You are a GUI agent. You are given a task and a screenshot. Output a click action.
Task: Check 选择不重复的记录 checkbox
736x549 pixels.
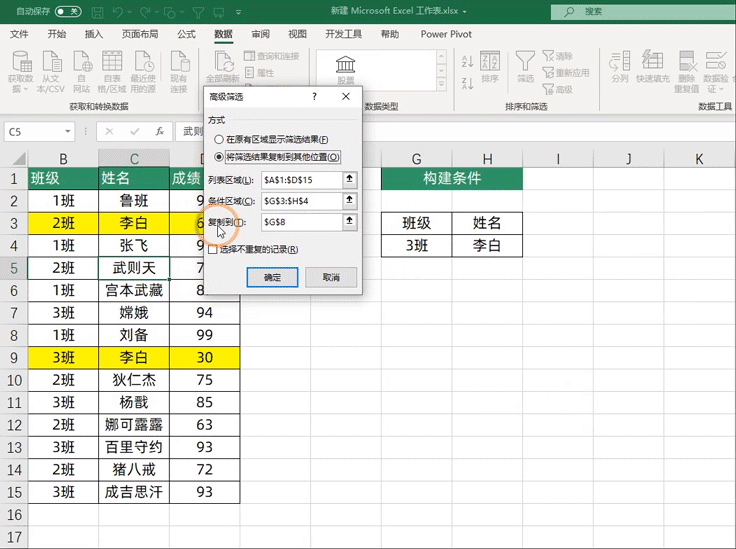click(213, 250)
